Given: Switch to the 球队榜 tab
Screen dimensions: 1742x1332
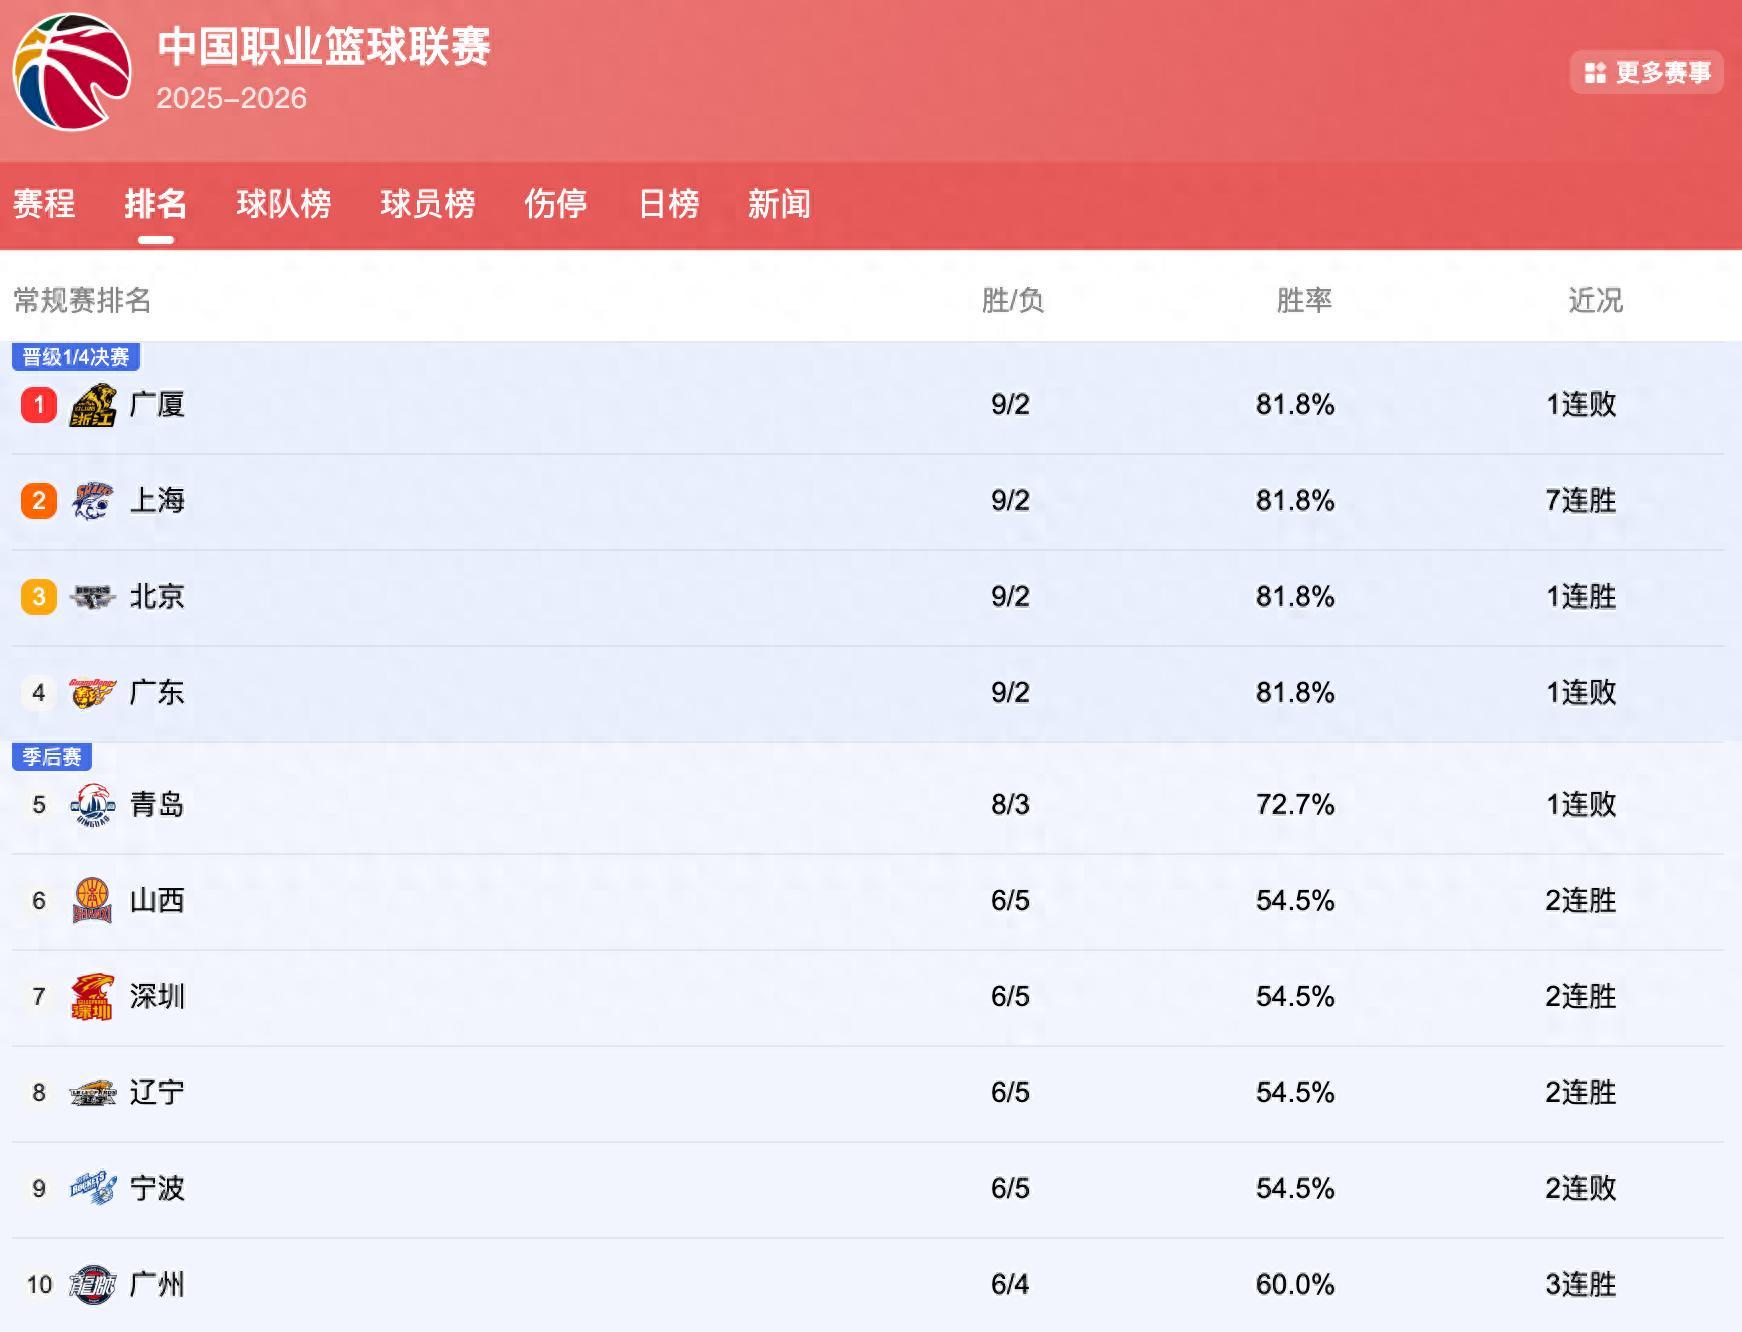Looking at the screenshot, I should tap(284, 204).
